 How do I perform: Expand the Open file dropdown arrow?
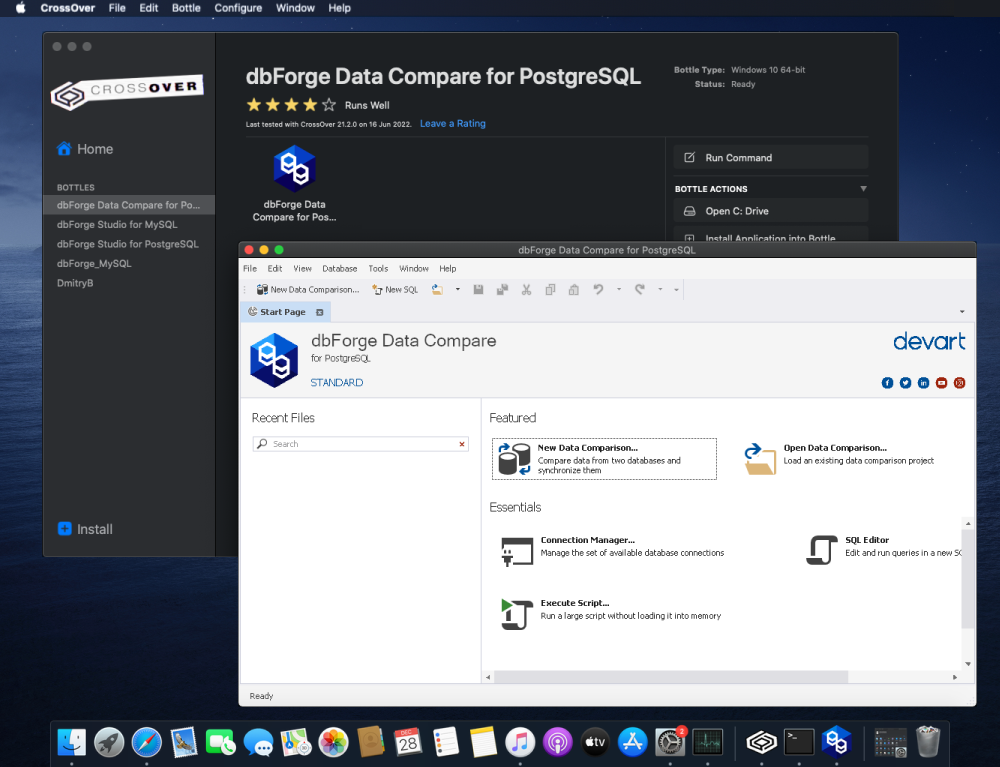[457, 289]
